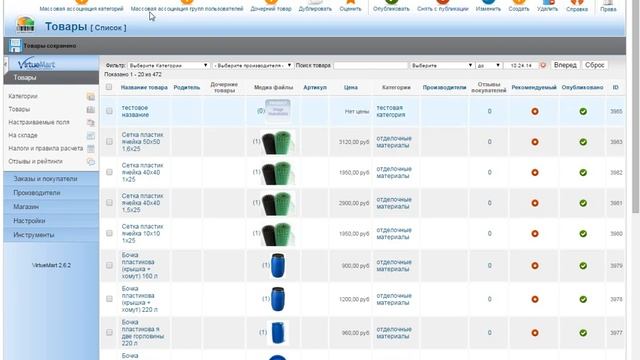The height and width of the screenshot is (360, 640).
Task: Click the Дочерний товар toolbar button
Action: click(x=271, y=6)
